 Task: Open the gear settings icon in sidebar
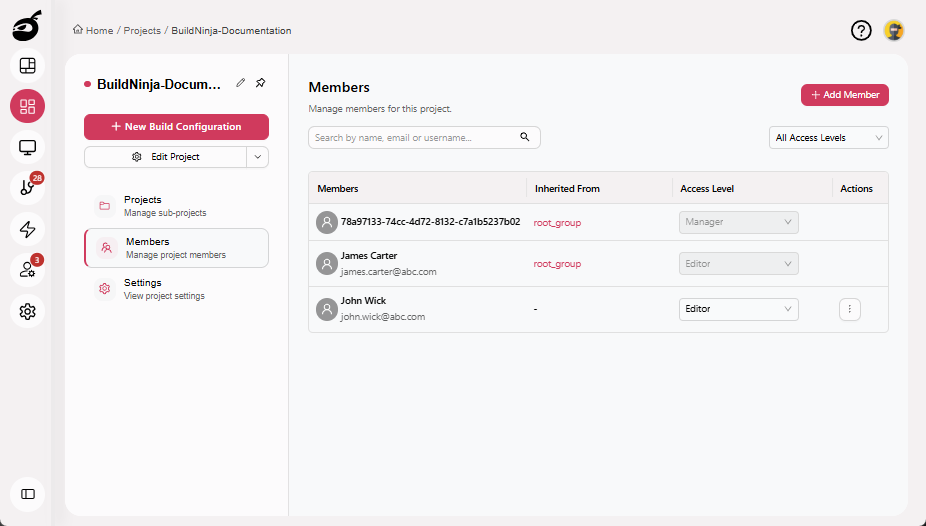coord(27,311)
